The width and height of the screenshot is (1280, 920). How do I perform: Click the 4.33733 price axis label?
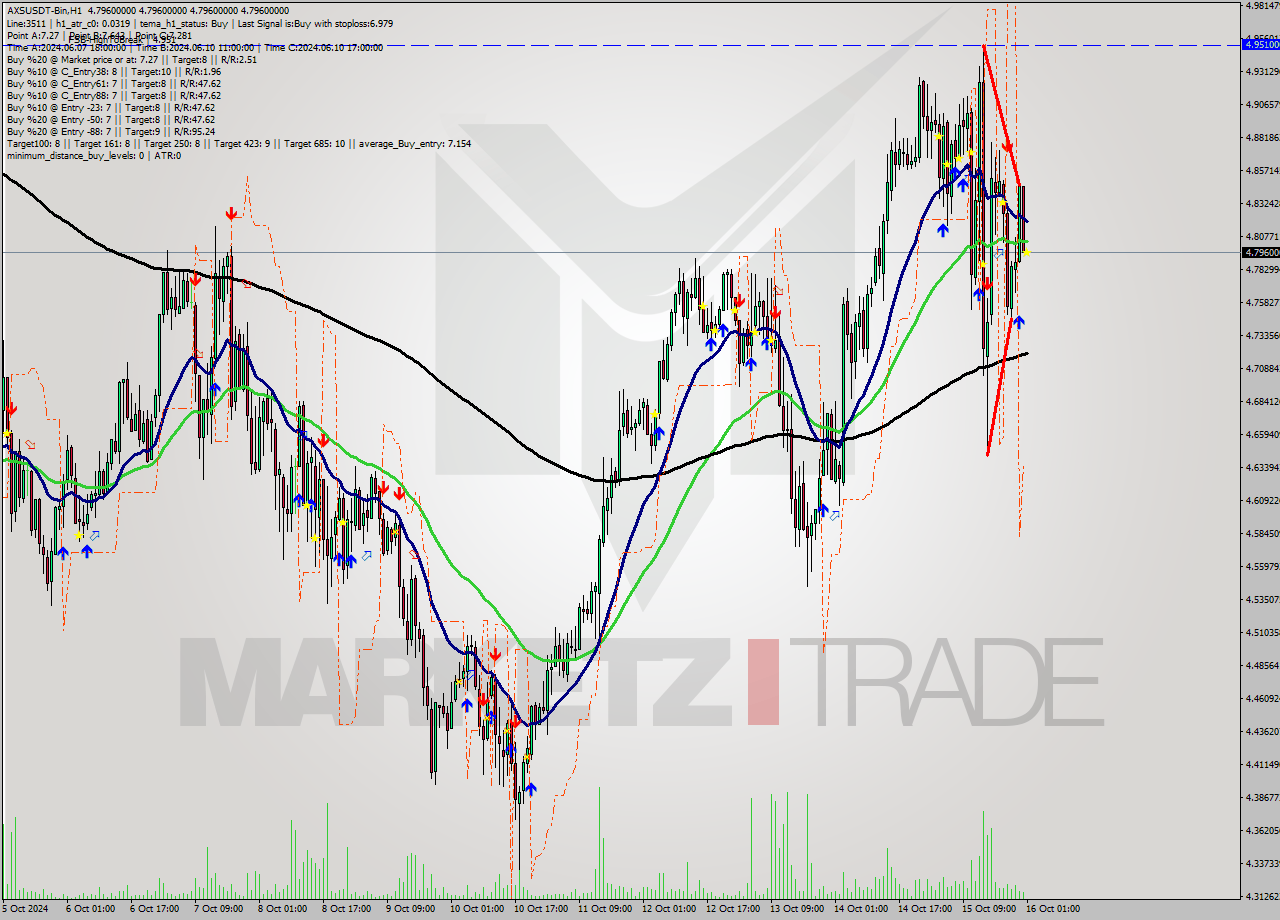click(x=1262, y=864)
